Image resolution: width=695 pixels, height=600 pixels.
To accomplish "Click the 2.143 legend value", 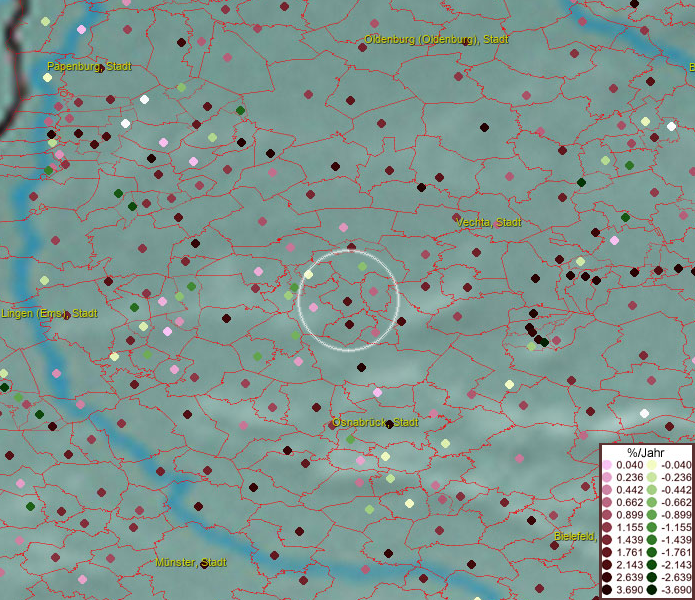I will pyautogui.click(x=629, y=565).
